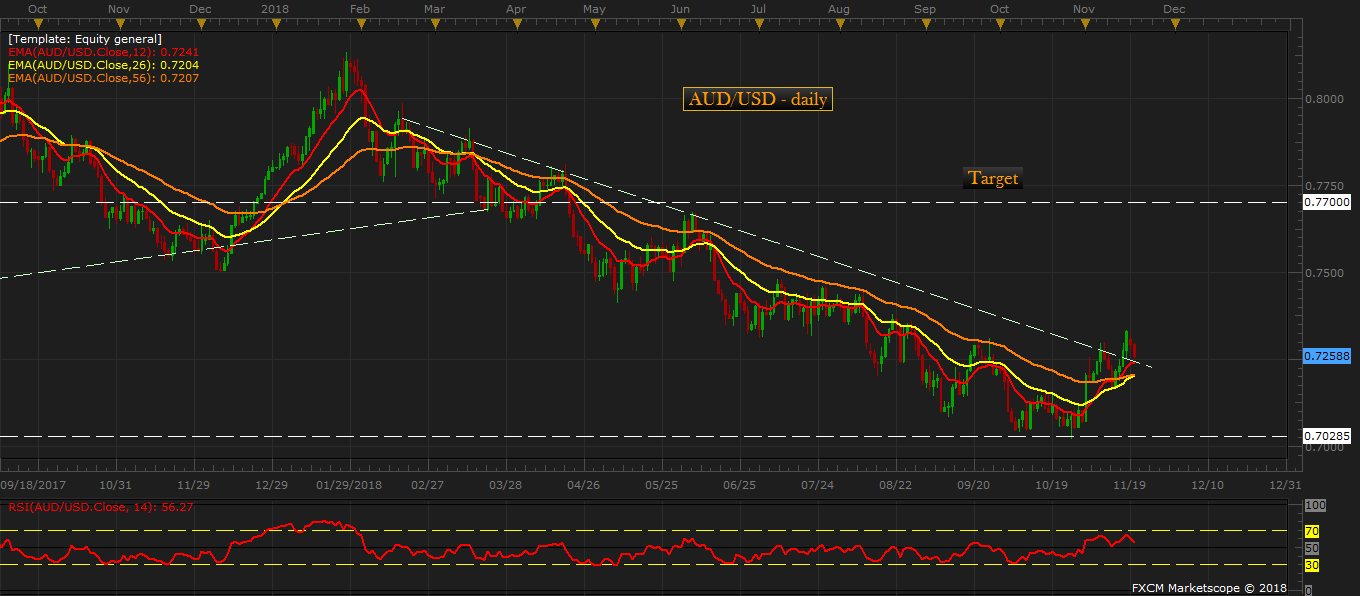The width and height of the screenshot is (1360, 596).
Task: Click the 12/10 date axis label
Action: 1208,484
